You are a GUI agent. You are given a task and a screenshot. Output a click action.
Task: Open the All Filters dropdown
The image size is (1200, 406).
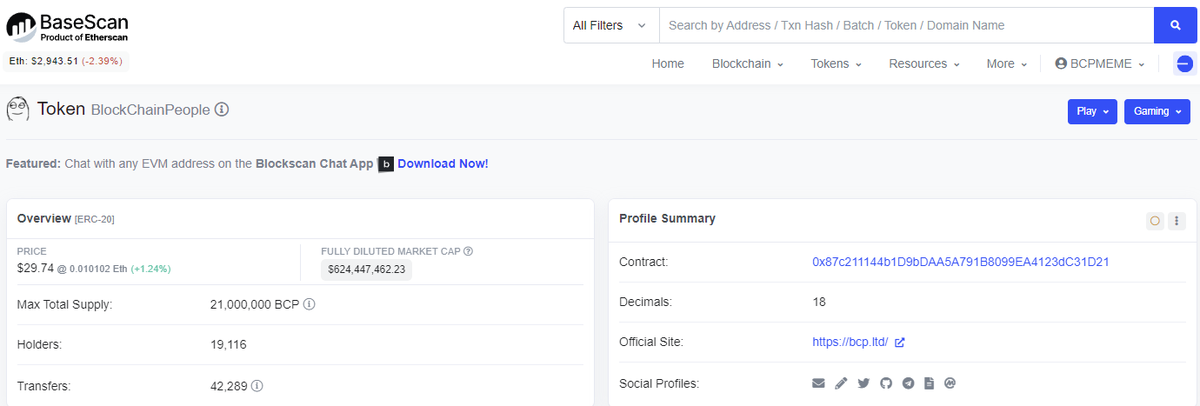point(611,25)
